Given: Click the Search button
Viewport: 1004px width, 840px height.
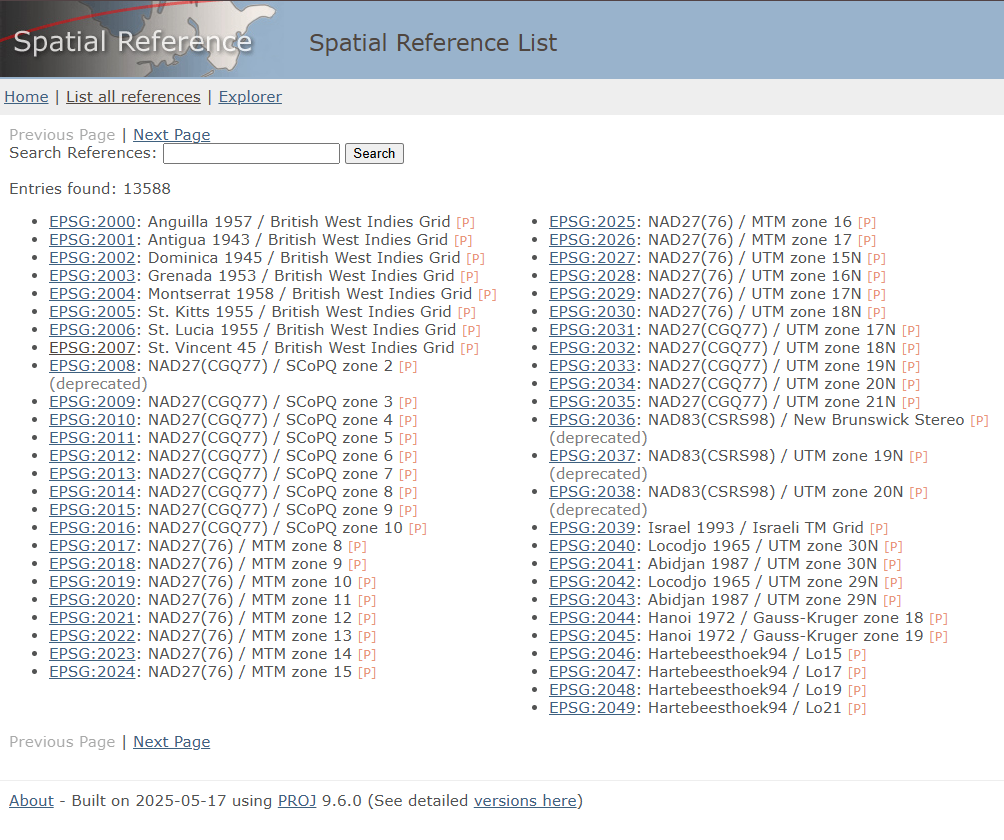Looking at the screenshot, I should (374, 154).
